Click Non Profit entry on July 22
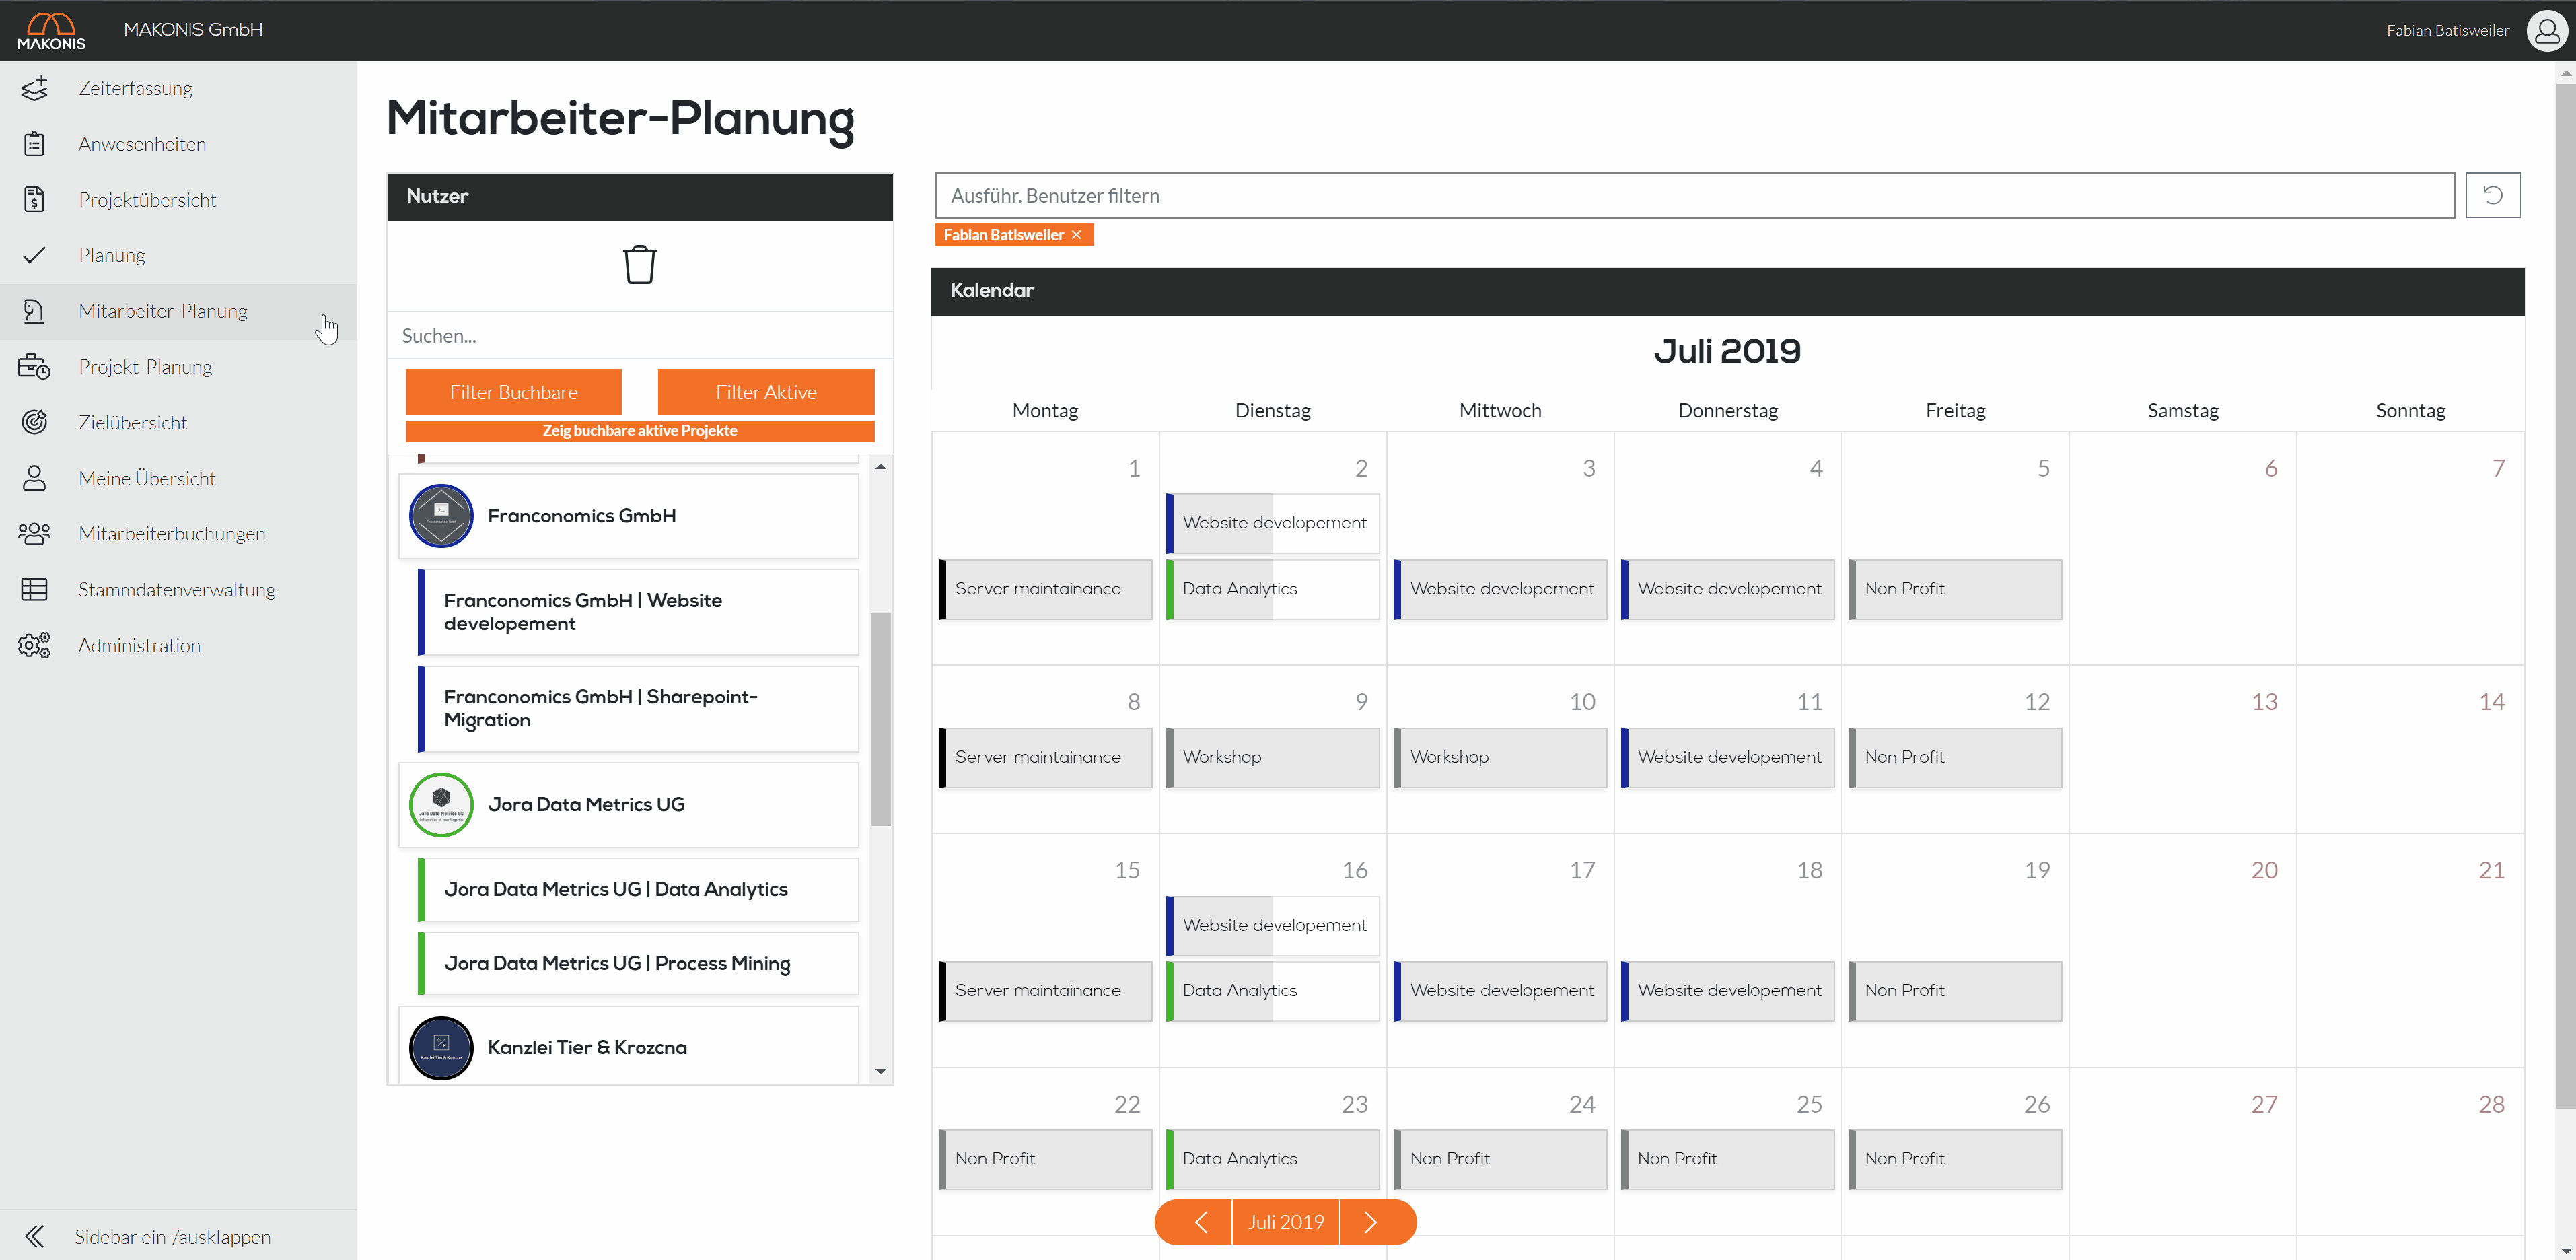The width and height of the screenshot is (2576, 1260). pos(1045,1159)
